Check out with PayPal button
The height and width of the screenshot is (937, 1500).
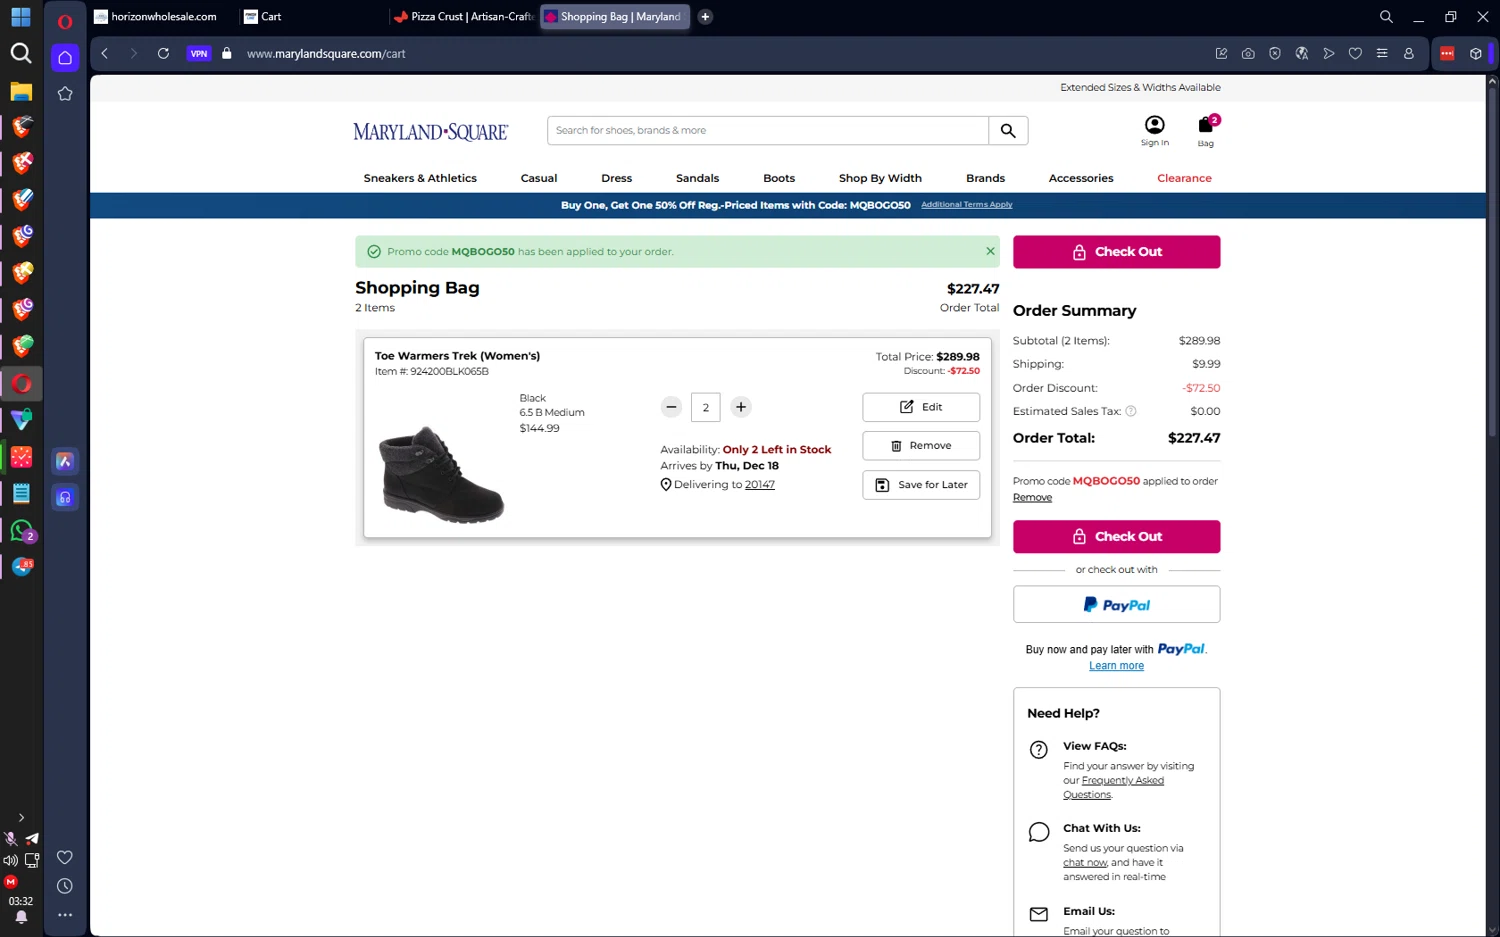tap(1116, 605)
